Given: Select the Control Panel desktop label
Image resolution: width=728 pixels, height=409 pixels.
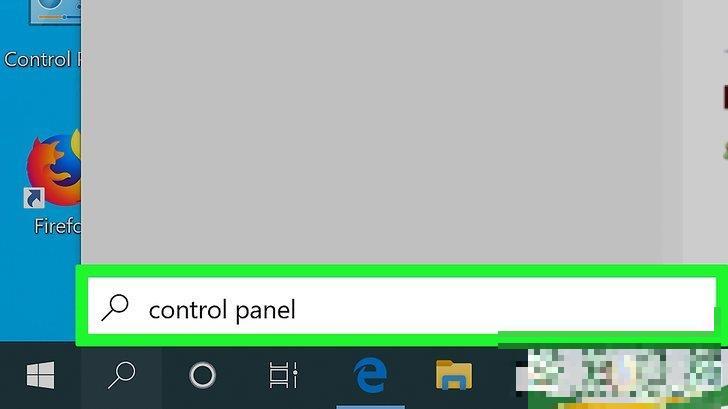Looking at the screenshot, I should [x=42, y=59].
